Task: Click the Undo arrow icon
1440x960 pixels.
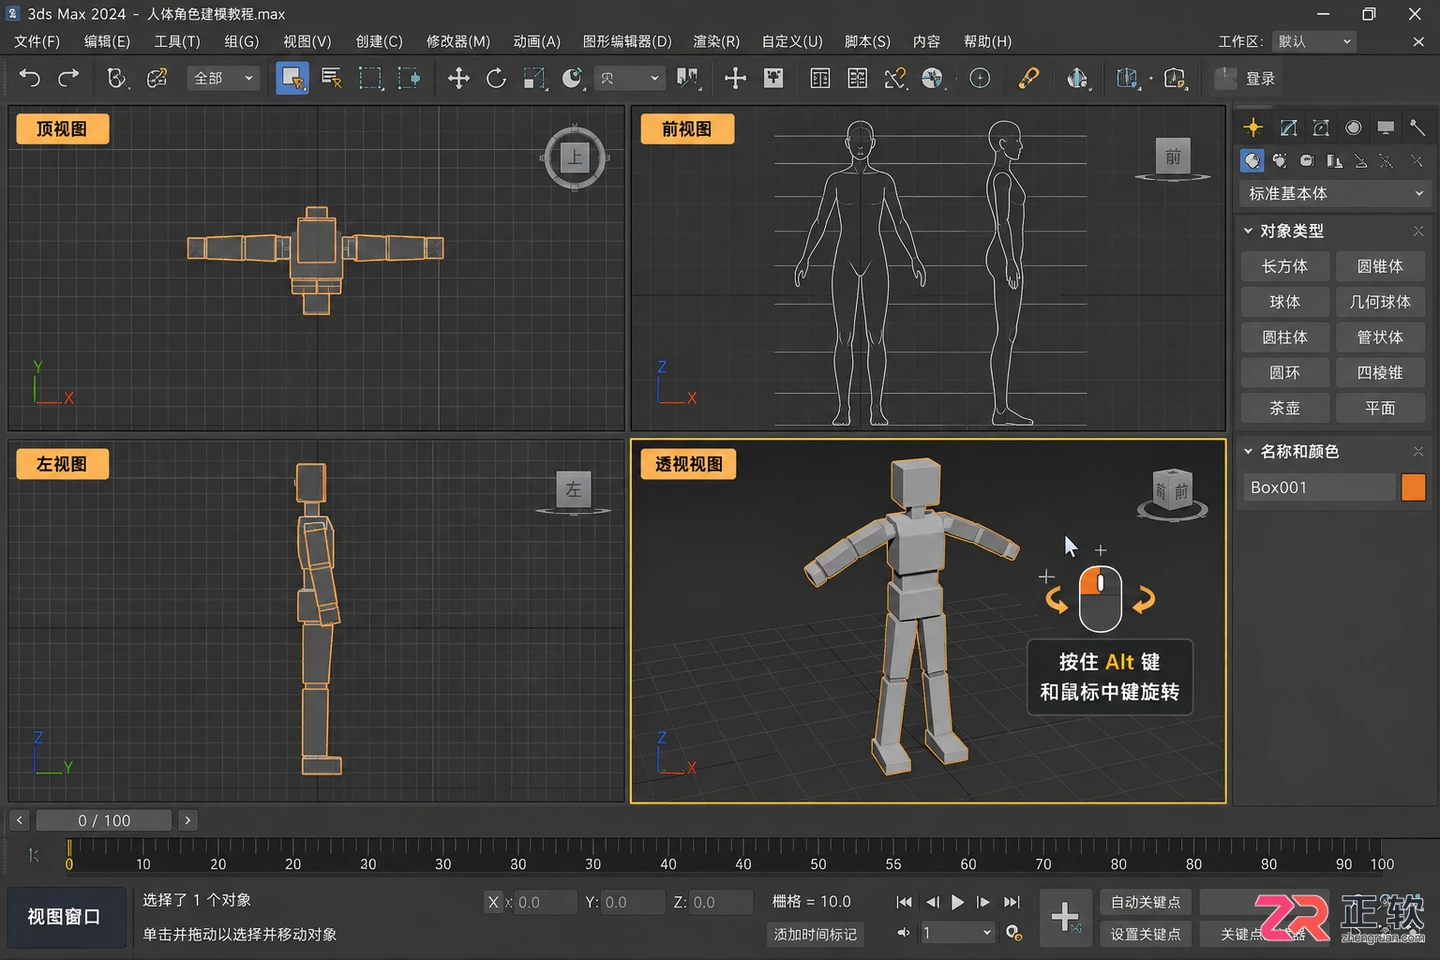Action: pyautogui.click(x=30, y=78)
